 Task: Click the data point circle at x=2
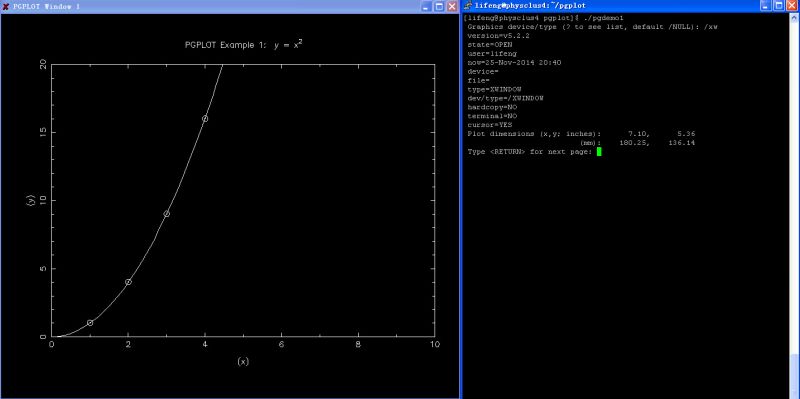click(129, 282)
